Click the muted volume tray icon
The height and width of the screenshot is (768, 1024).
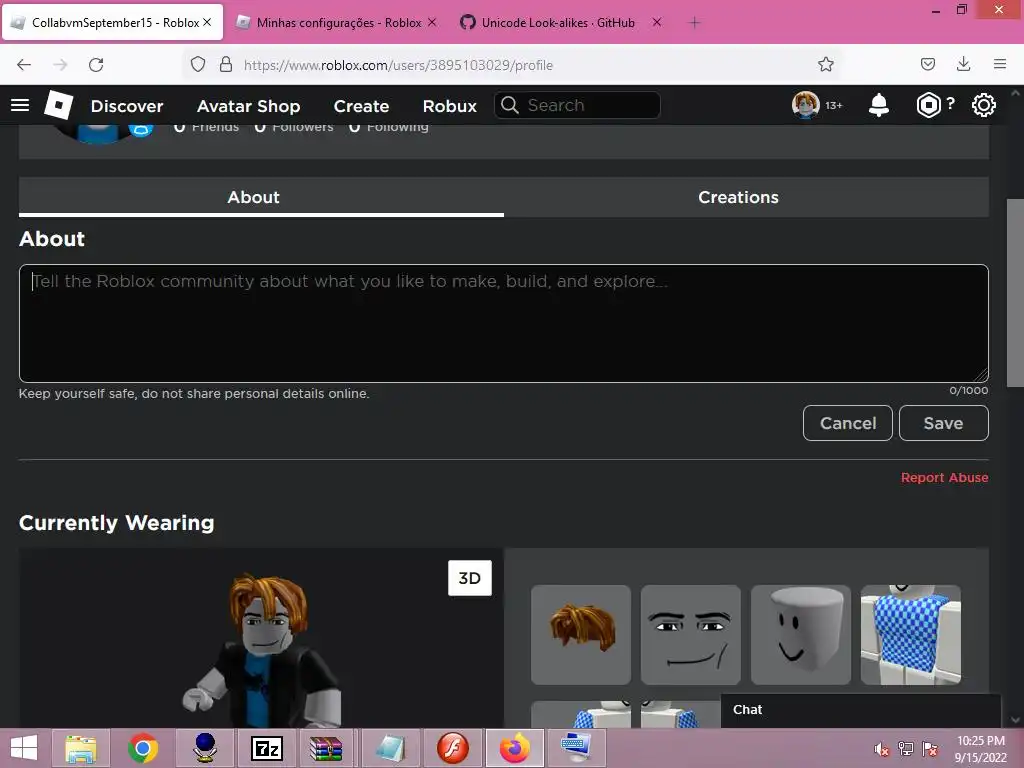882,749
